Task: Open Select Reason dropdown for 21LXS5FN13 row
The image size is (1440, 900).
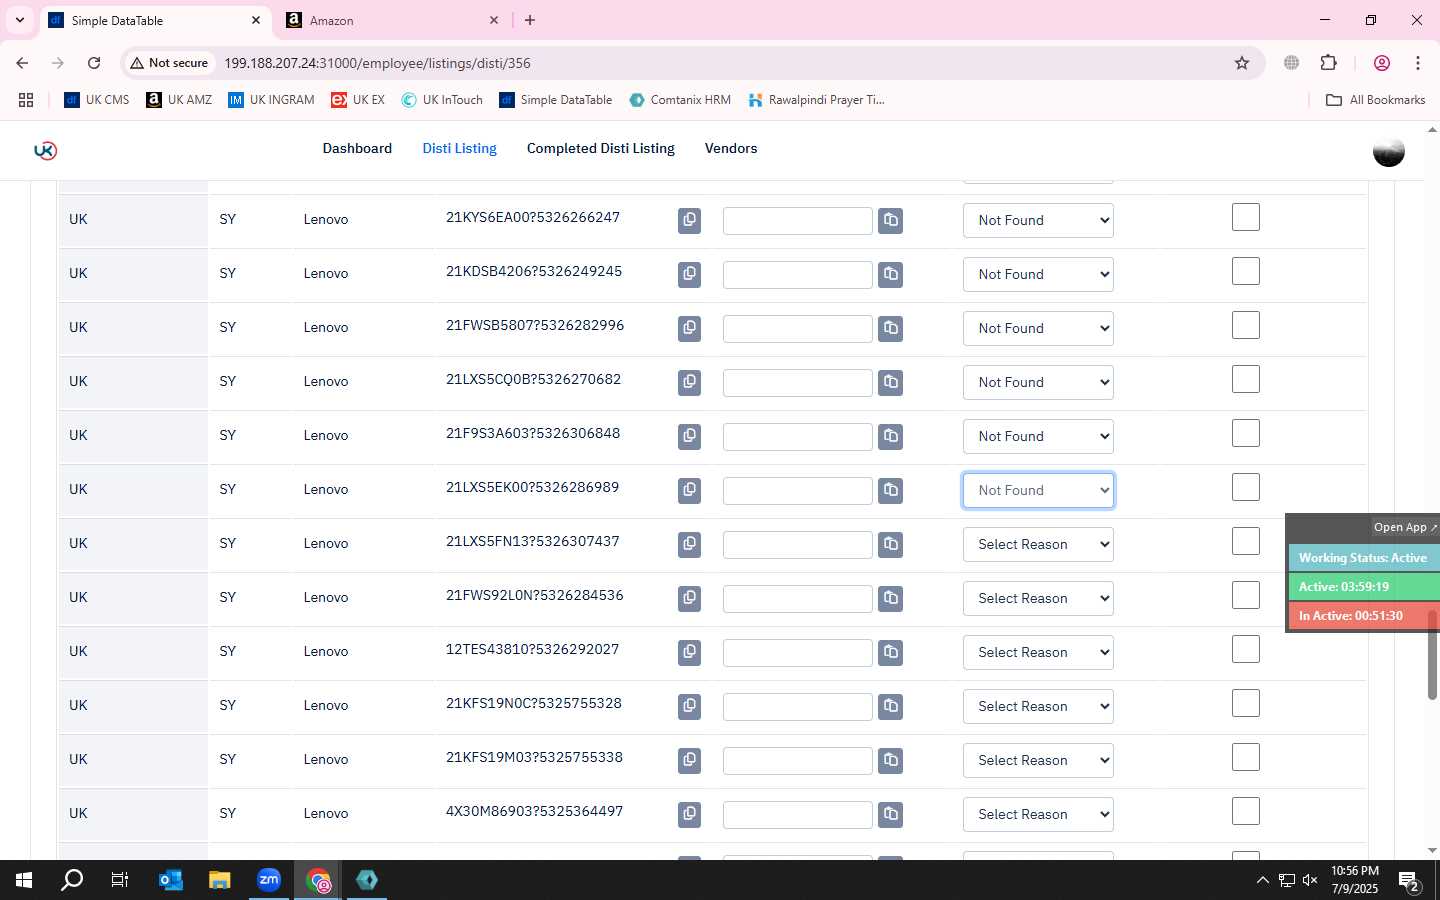Action: click(1038, 544)
